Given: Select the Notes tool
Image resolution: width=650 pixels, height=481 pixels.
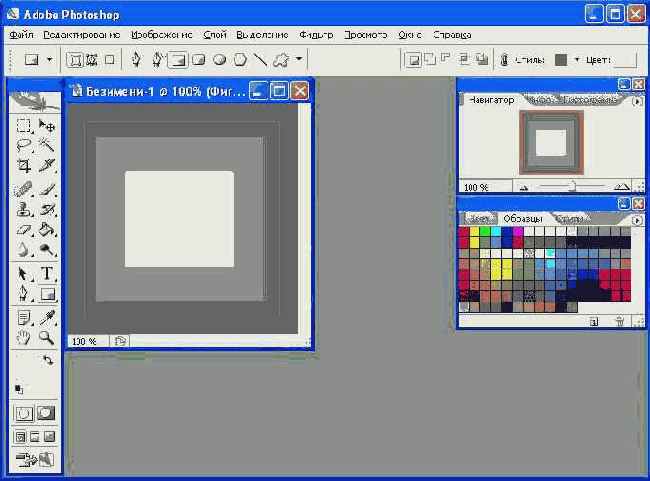Looking at the screenshot, I should [x=23, y=318].
